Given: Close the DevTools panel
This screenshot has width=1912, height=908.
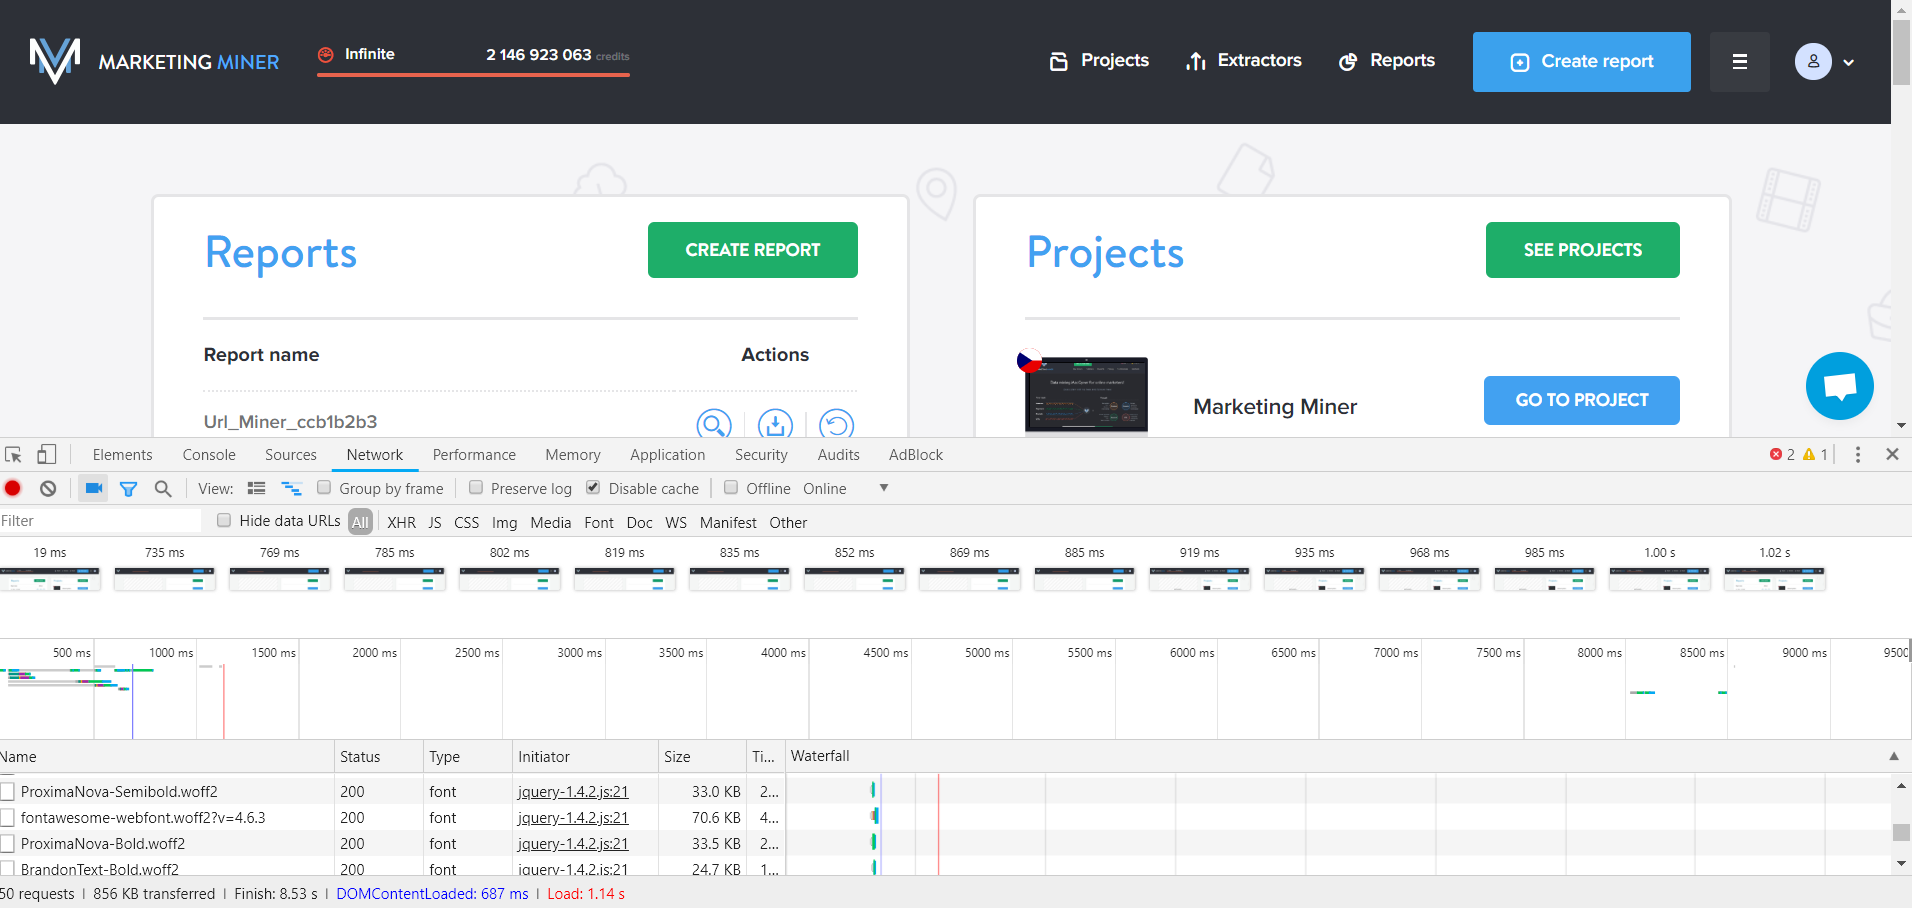Looking at the screenshot, I should click(1892, 455).
